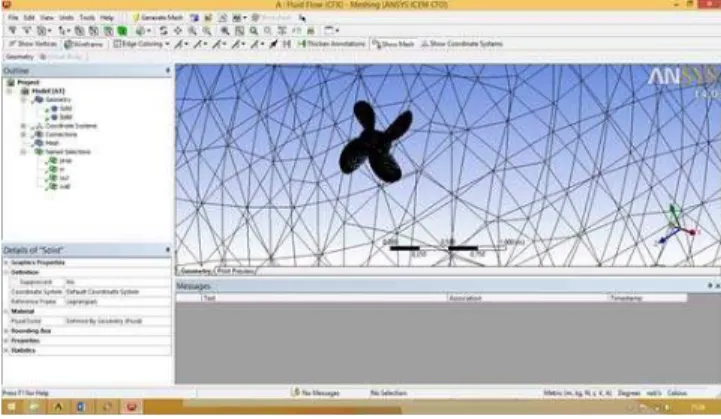Screen dimensions: 721x419
Task: Click the Print icon in the graphics toolbar
Action: pos(311,31)
